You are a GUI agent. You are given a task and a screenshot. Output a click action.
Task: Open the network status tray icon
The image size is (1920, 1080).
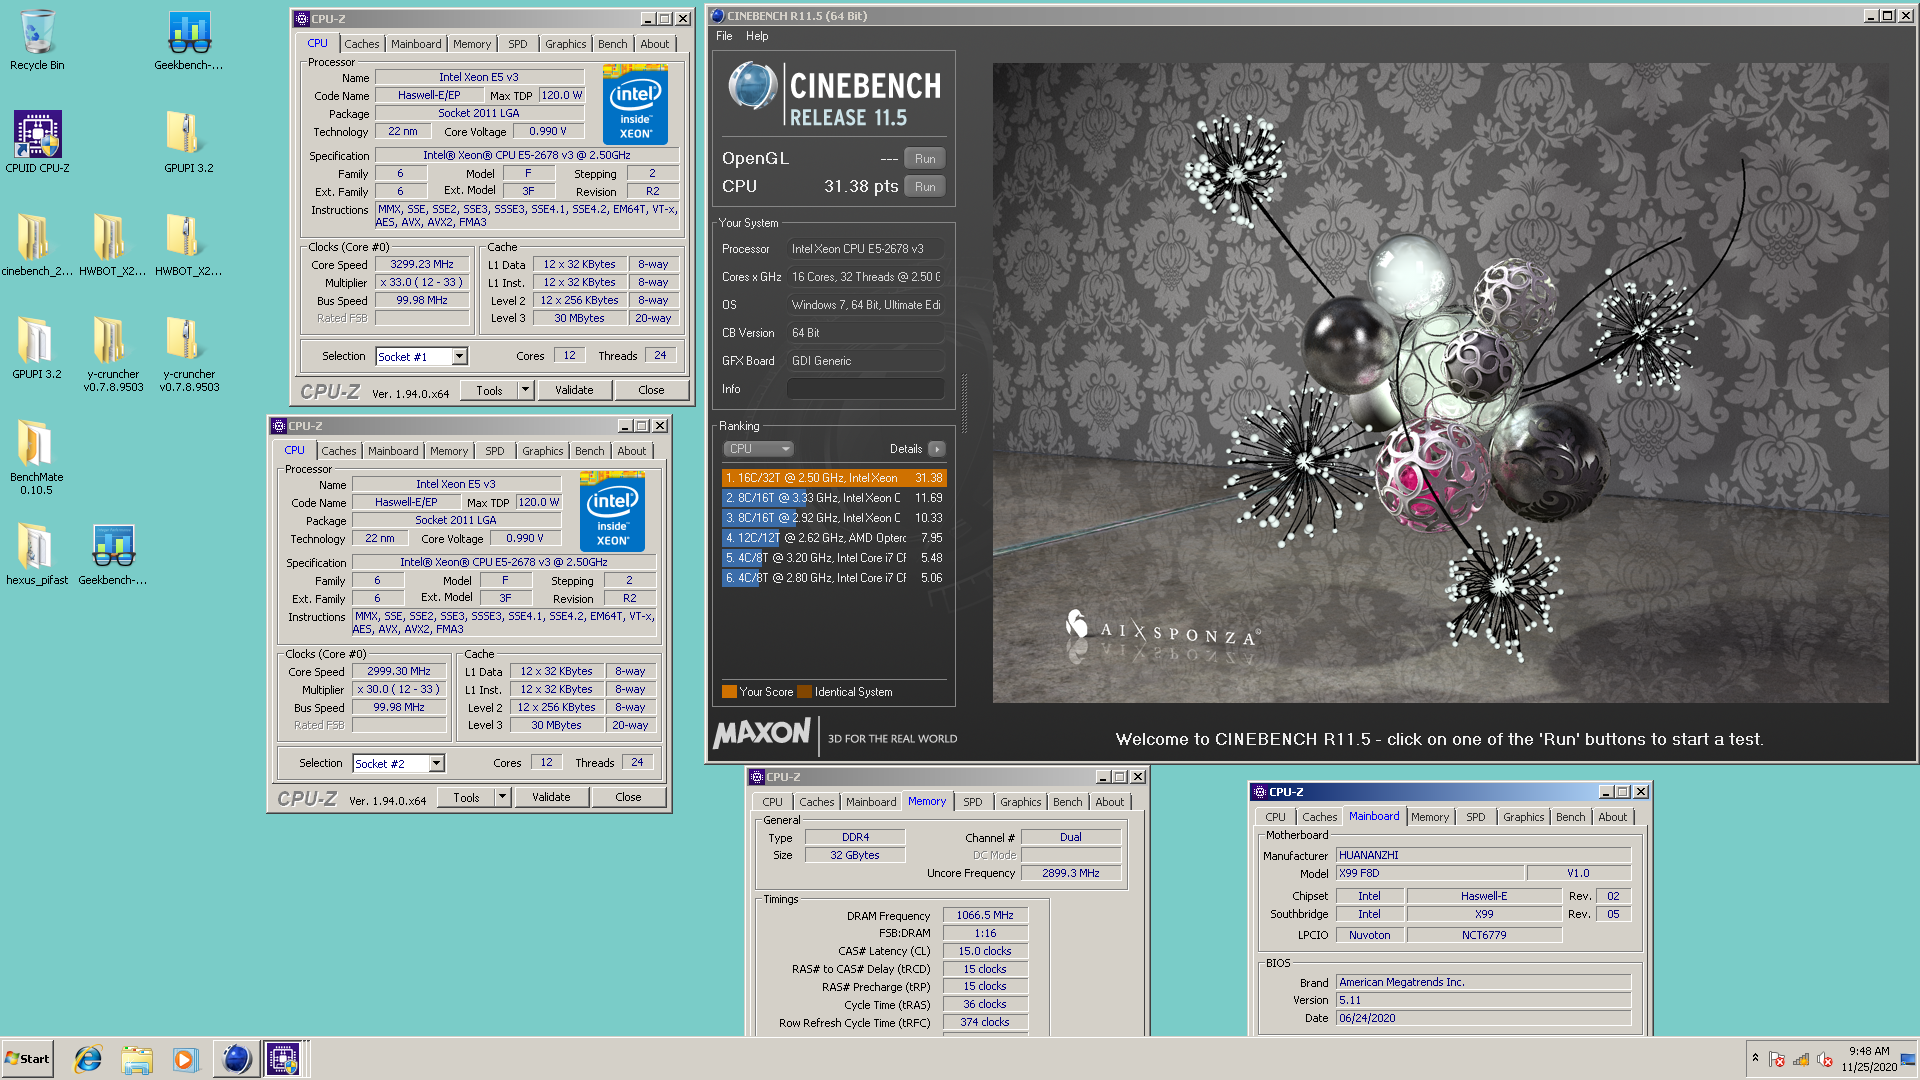tap(1801, 1059)
